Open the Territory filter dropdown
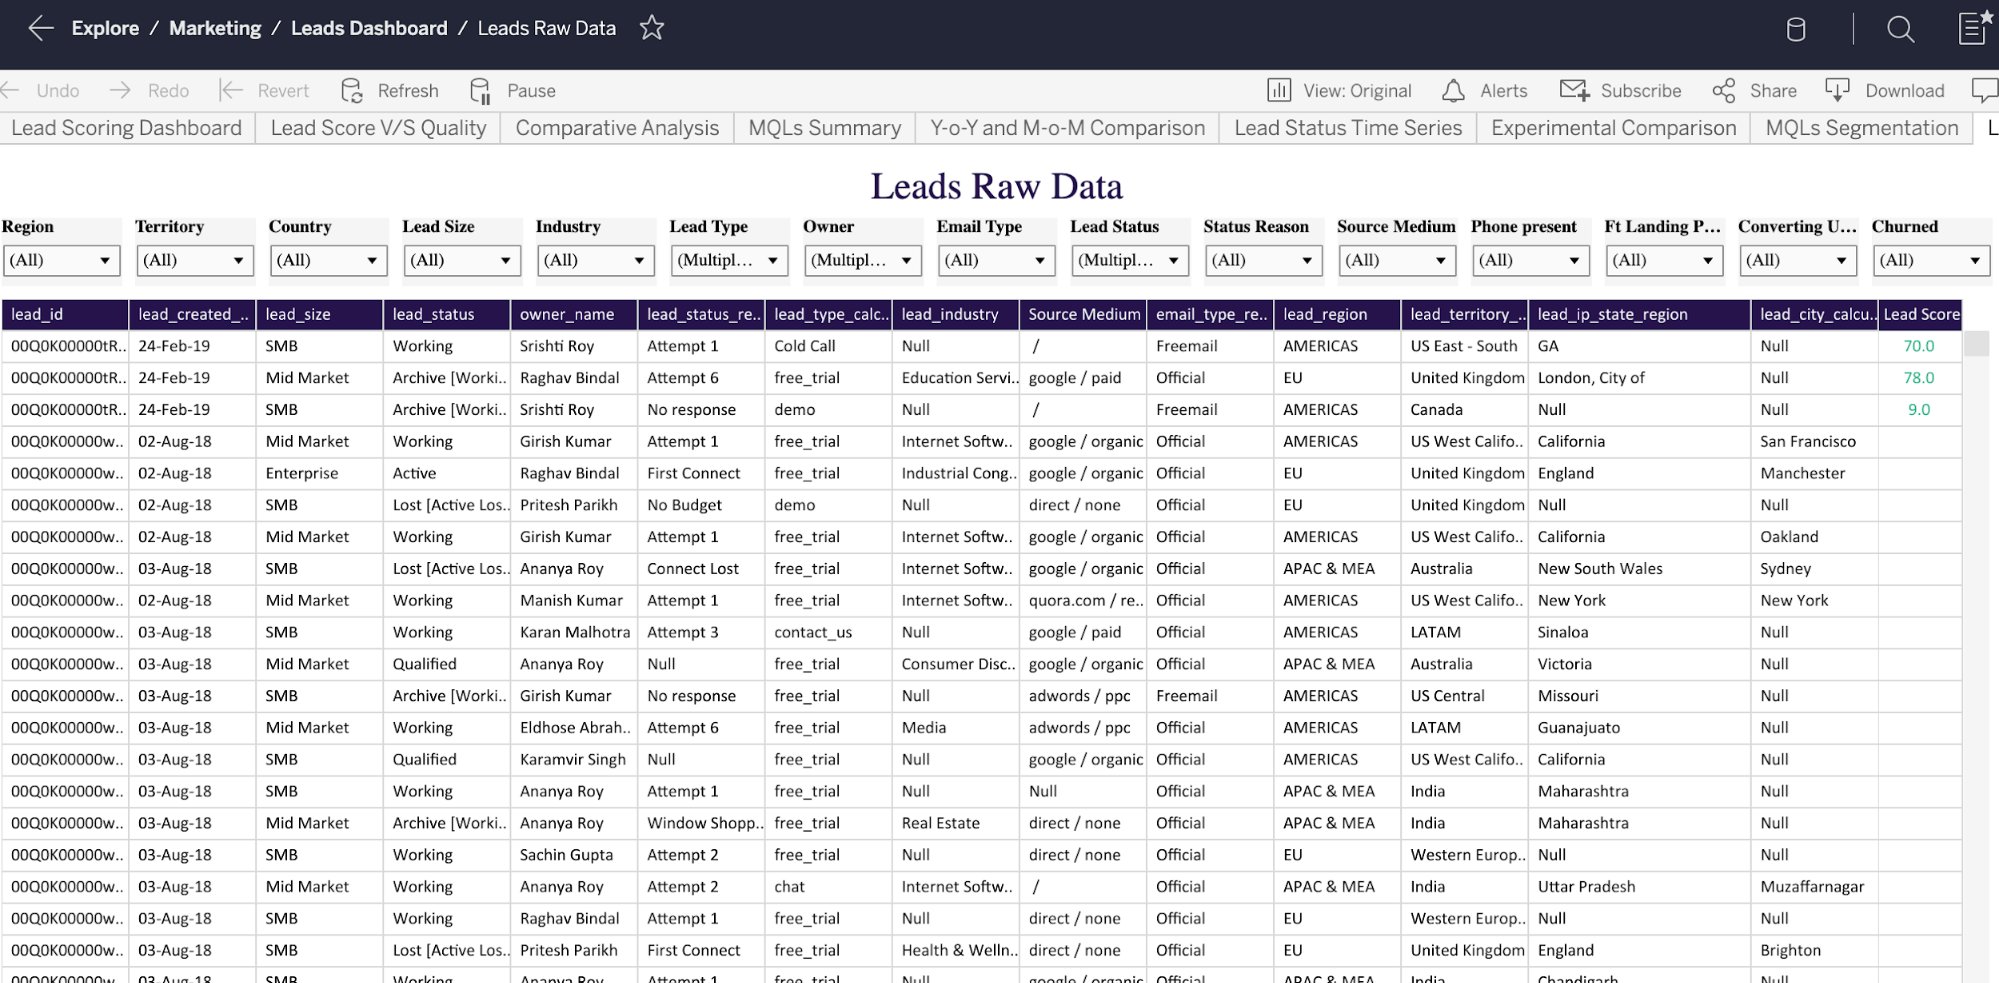This screenshot has height=983, width=1999. [x=195, y=260]
